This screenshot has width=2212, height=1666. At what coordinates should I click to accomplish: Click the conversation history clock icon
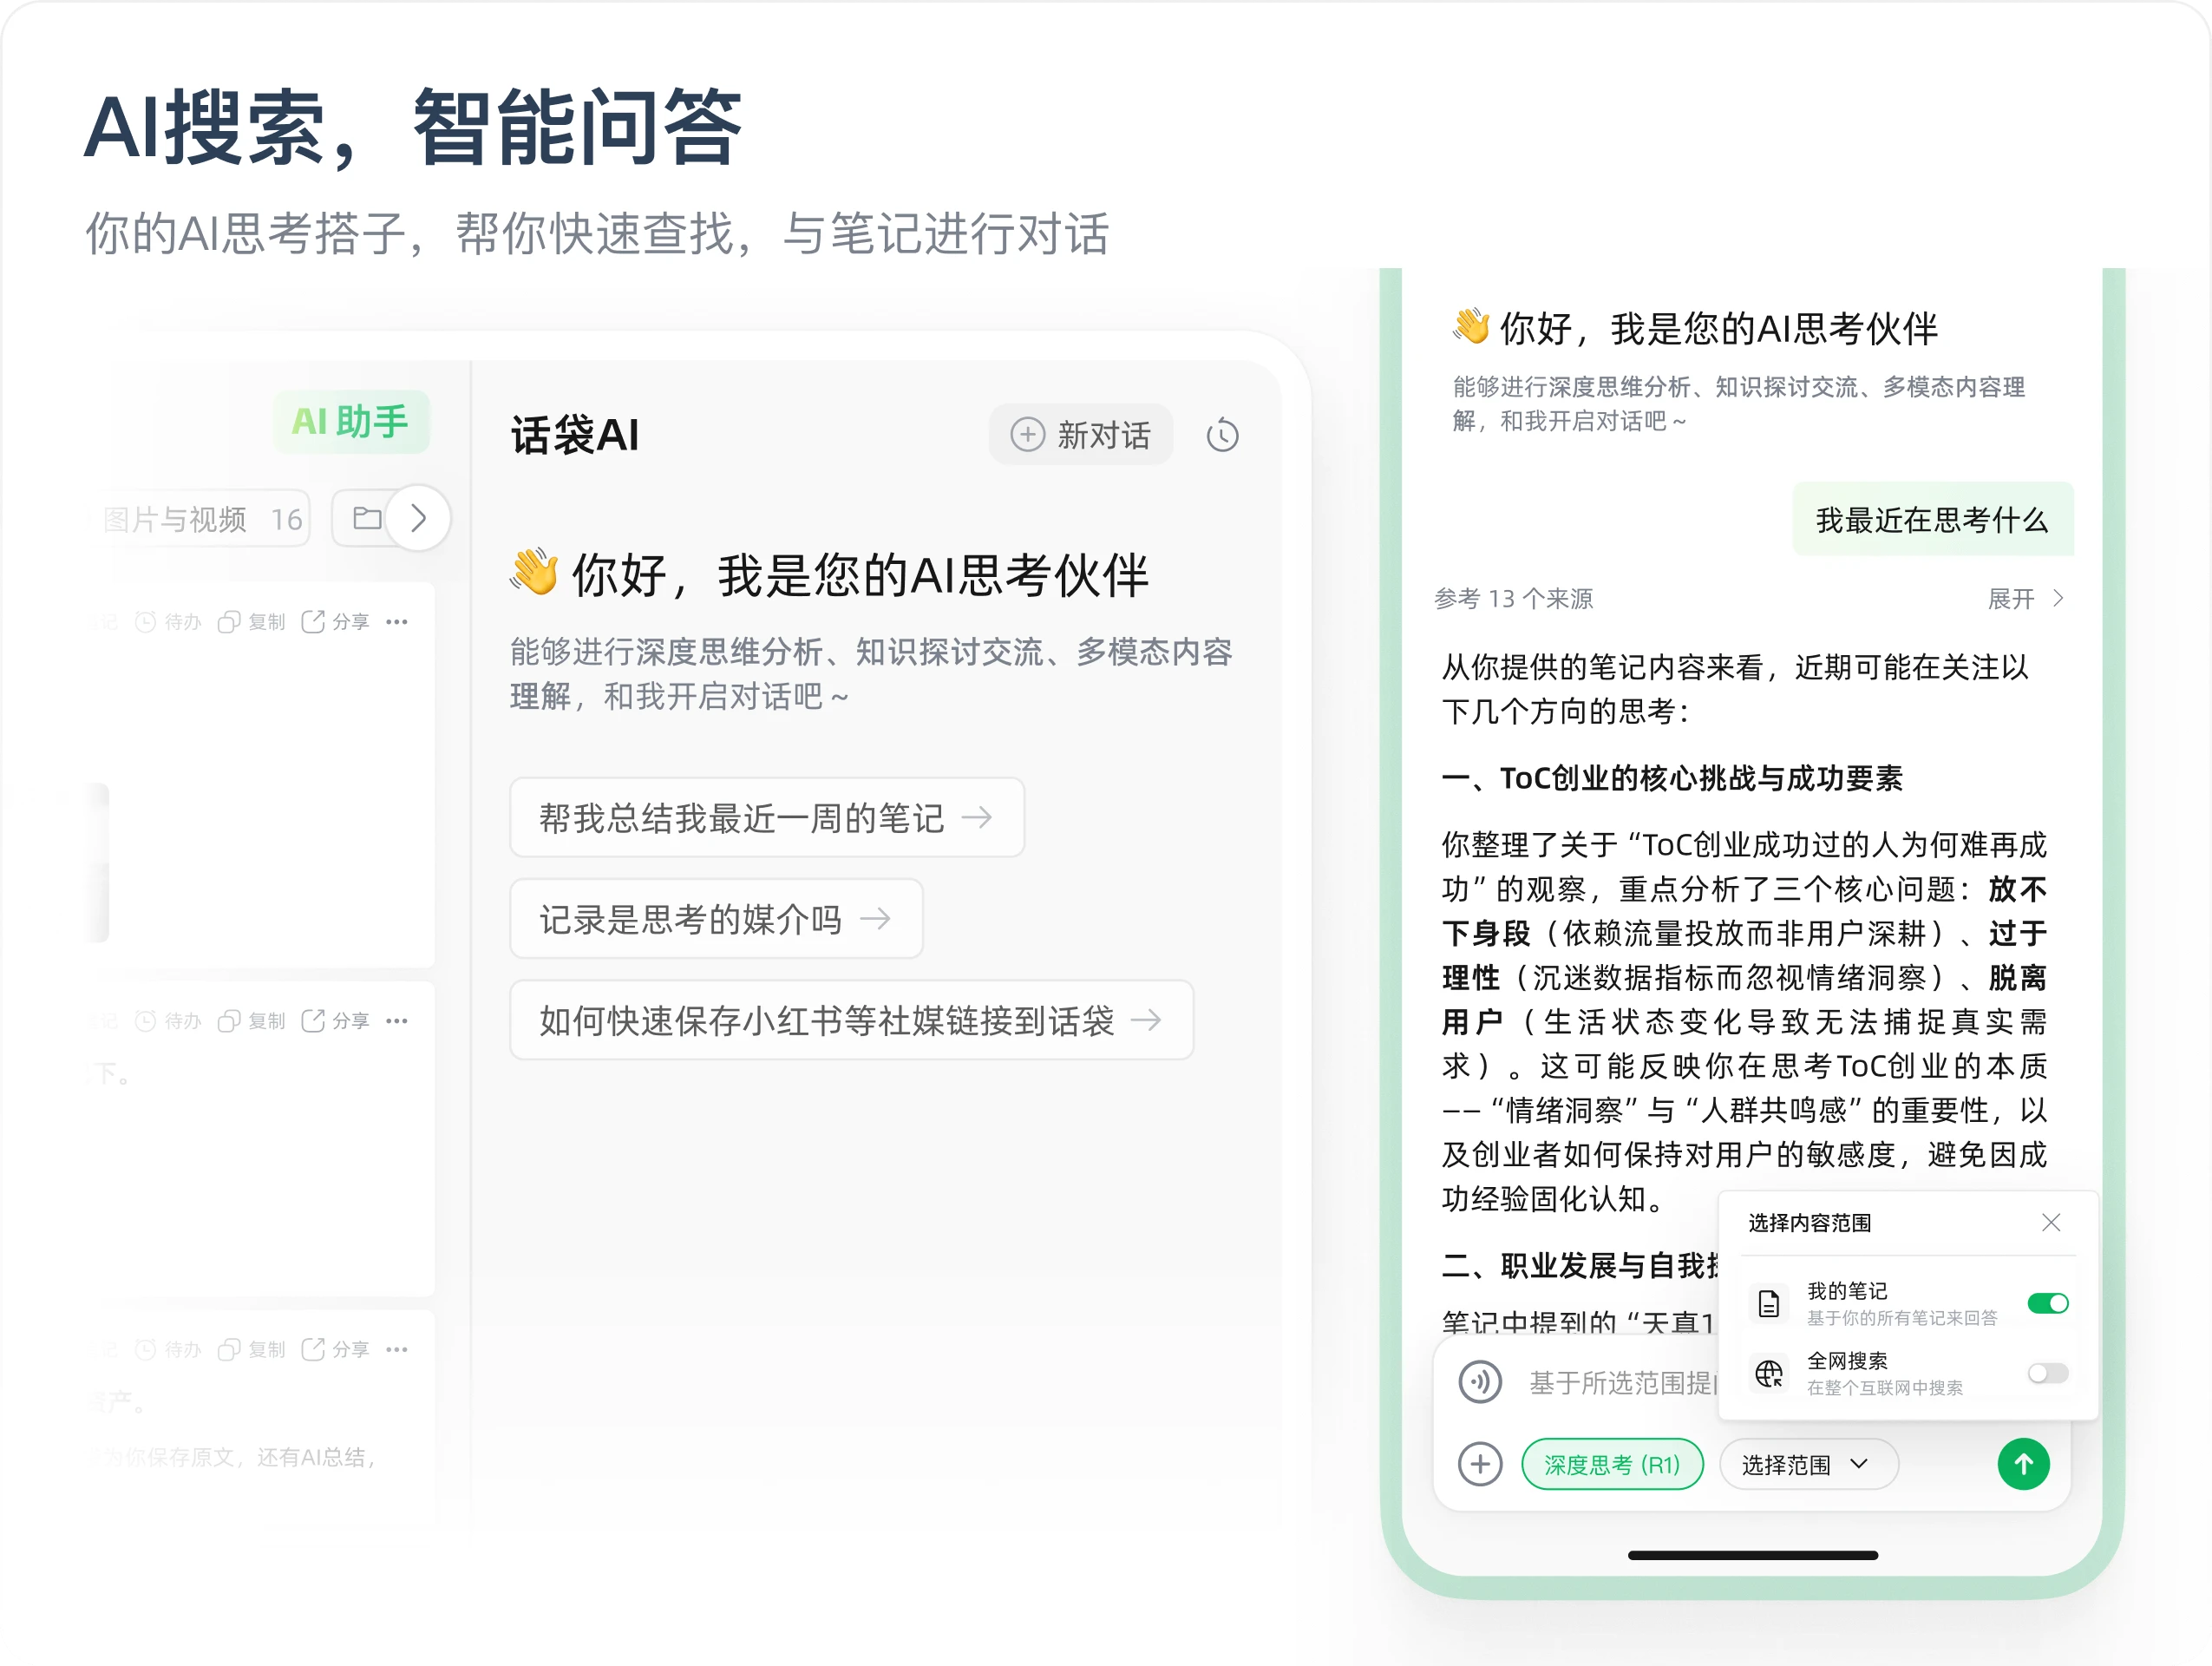[1222, 435]
